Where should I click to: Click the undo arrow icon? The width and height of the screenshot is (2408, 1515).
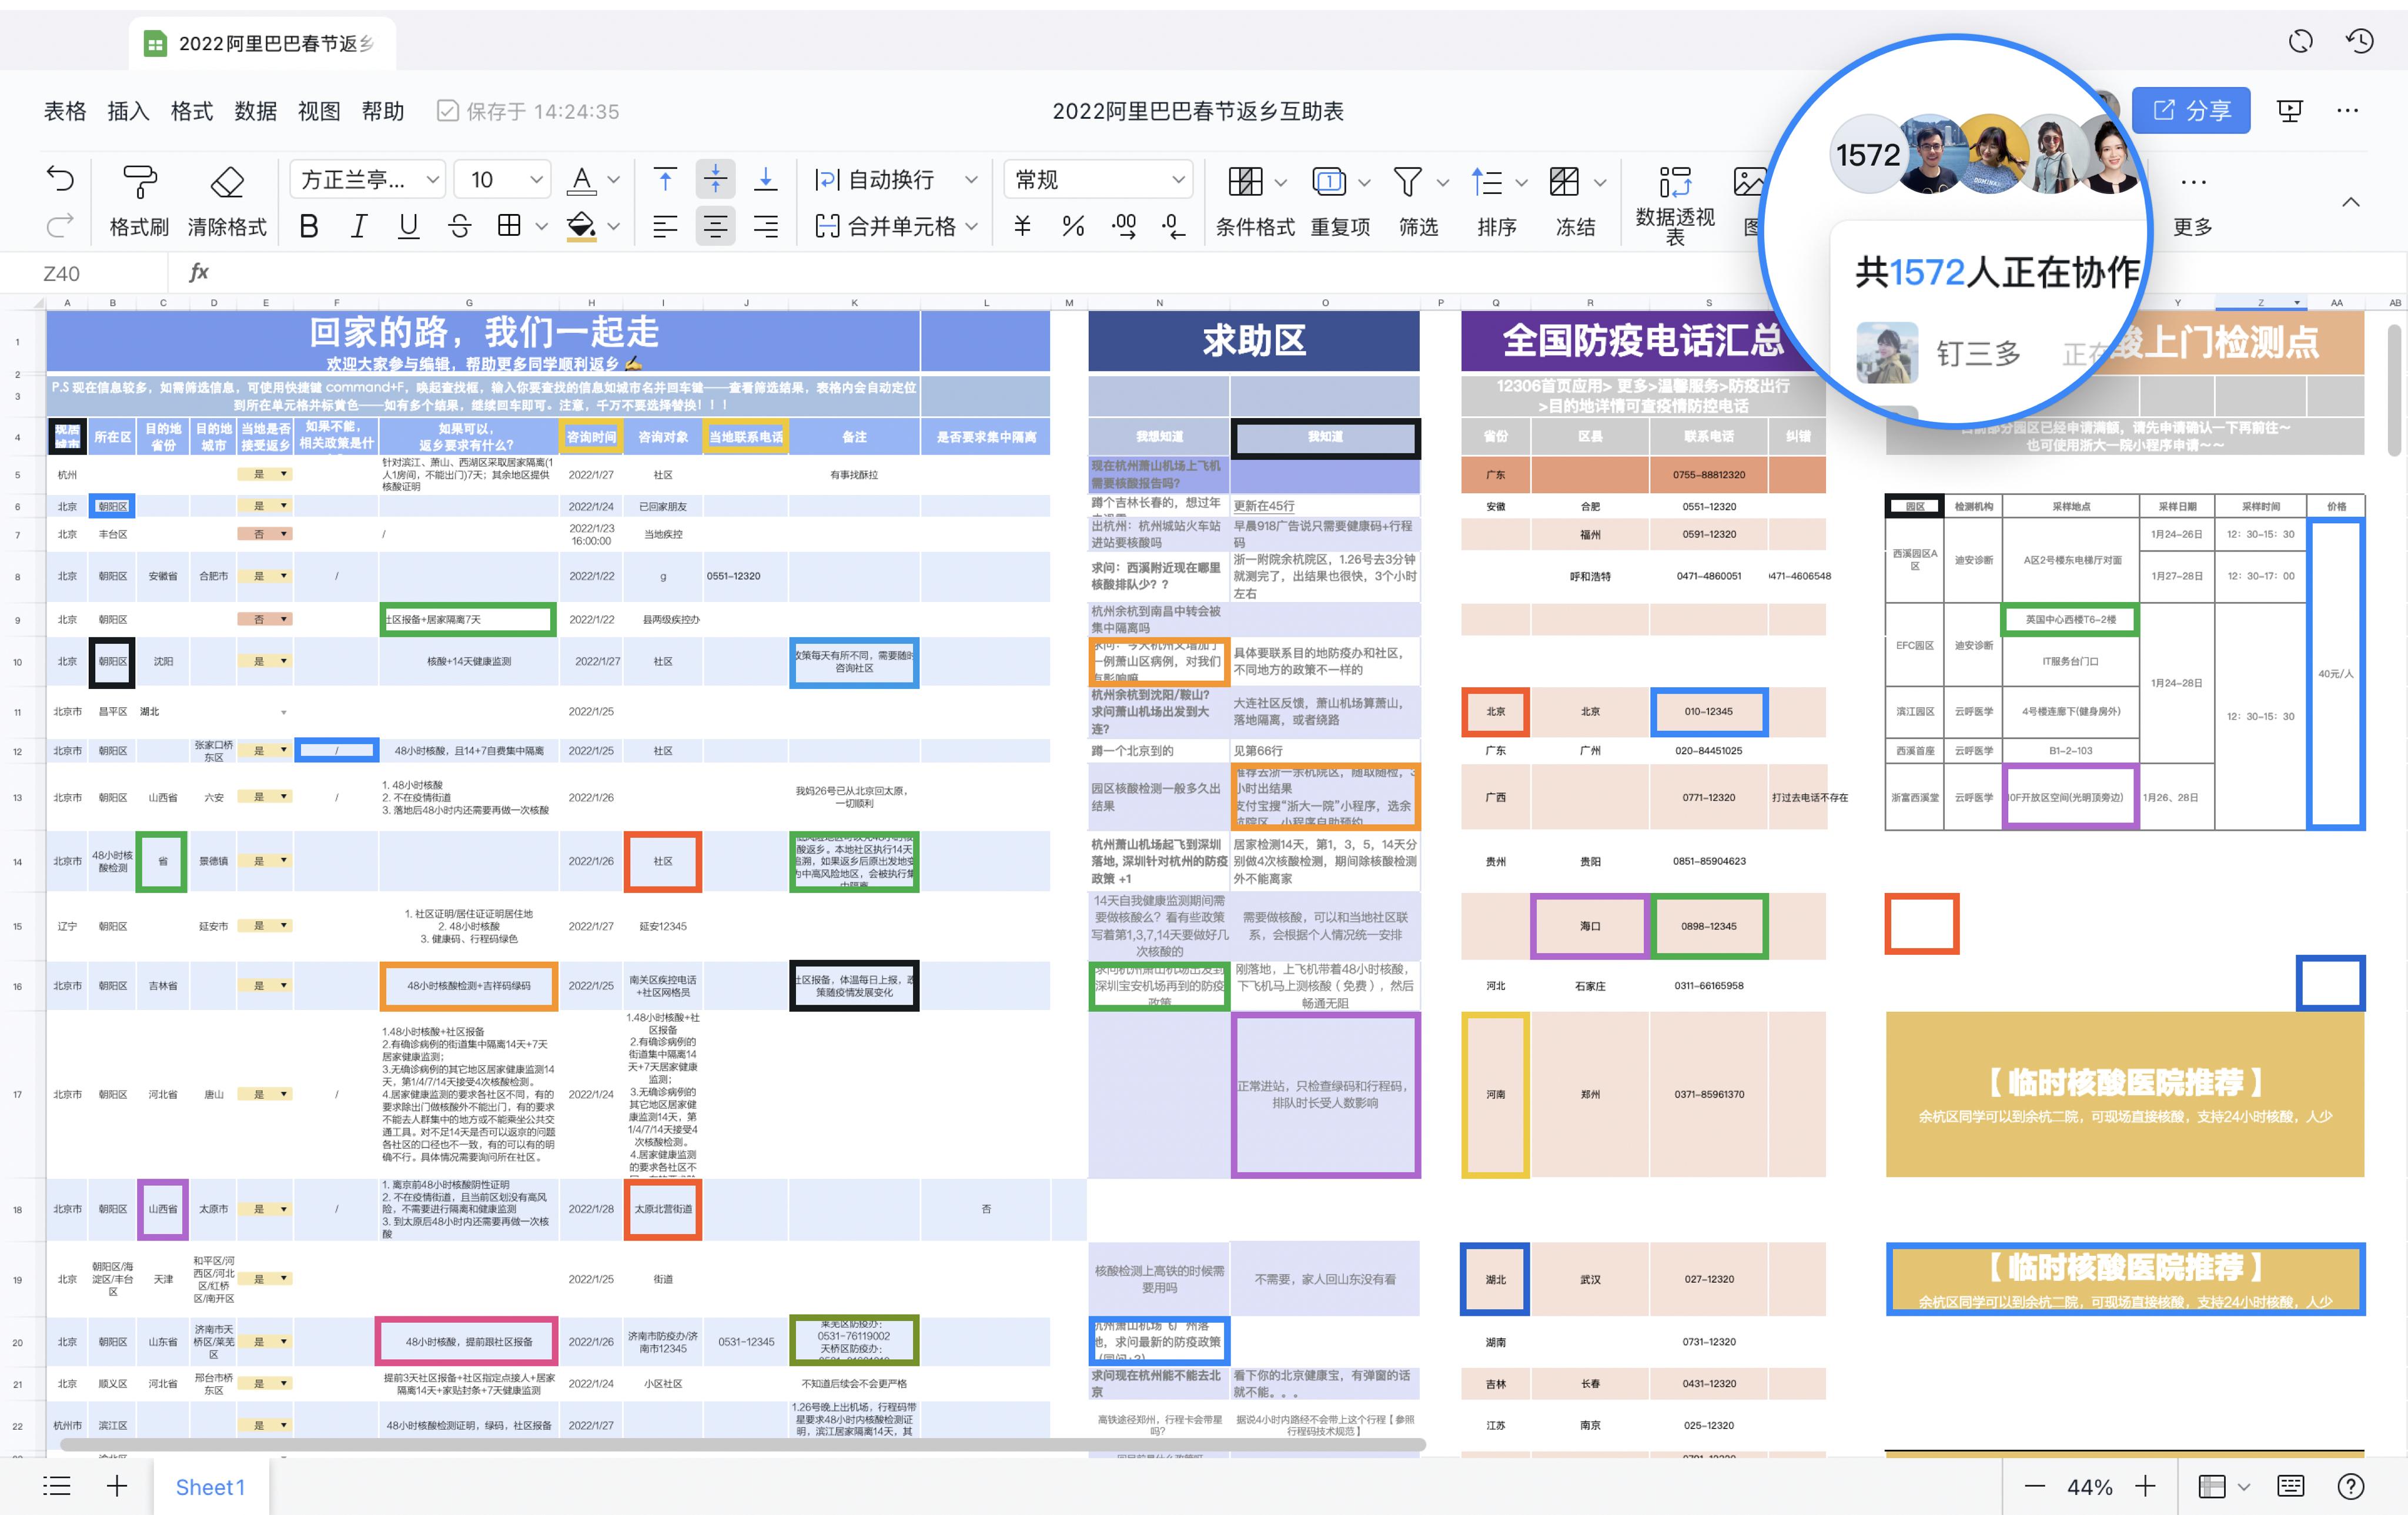(x=61, y=179)
